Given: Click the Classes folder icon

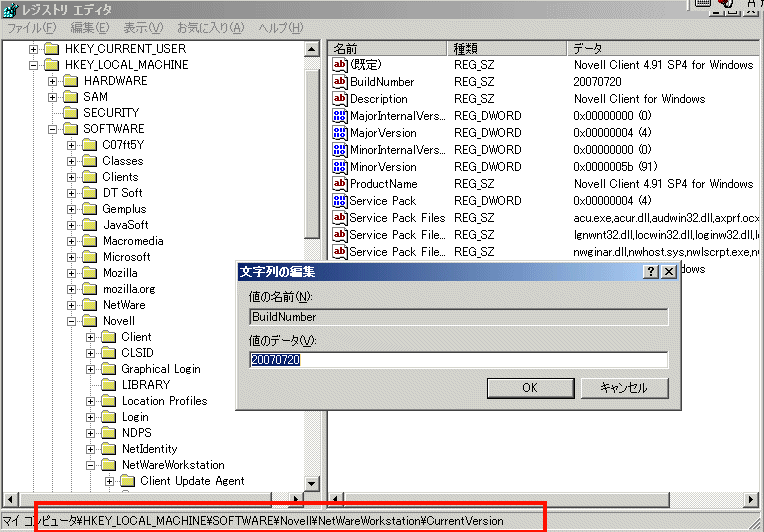Looking at the screenshot, I should pyautogui.click(x=90, y=161).
